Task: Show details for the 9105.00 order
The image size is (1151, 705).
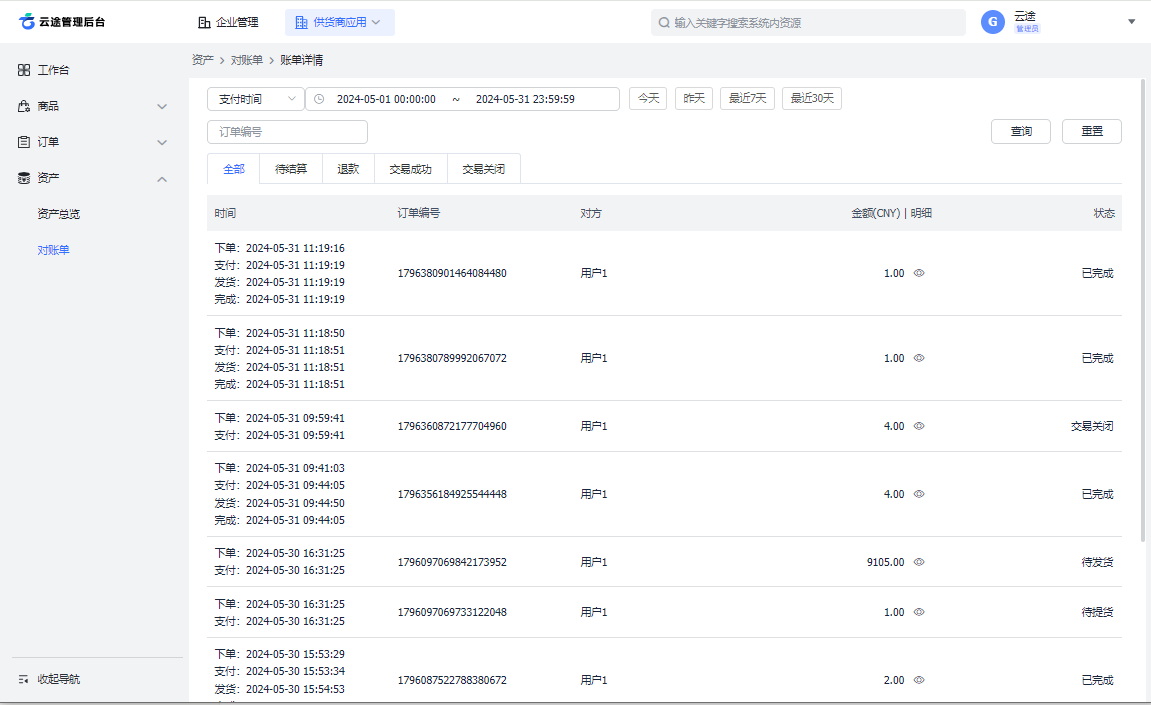Action: pyautogui.click(x=919, y=562)
